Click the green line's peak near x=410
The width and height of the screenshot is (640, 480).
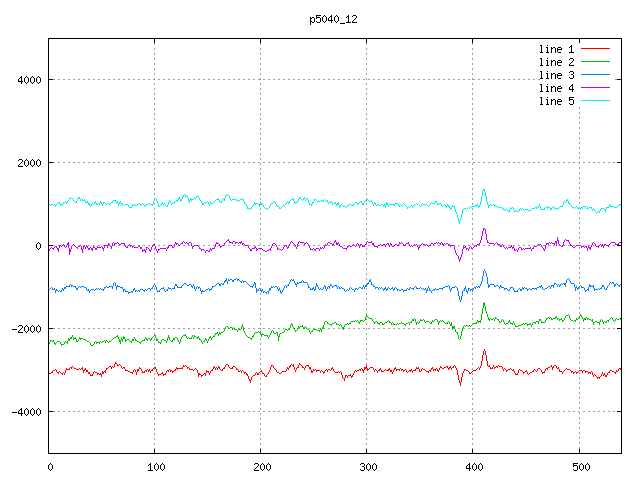pyautogui.click(x=484, y=303)
